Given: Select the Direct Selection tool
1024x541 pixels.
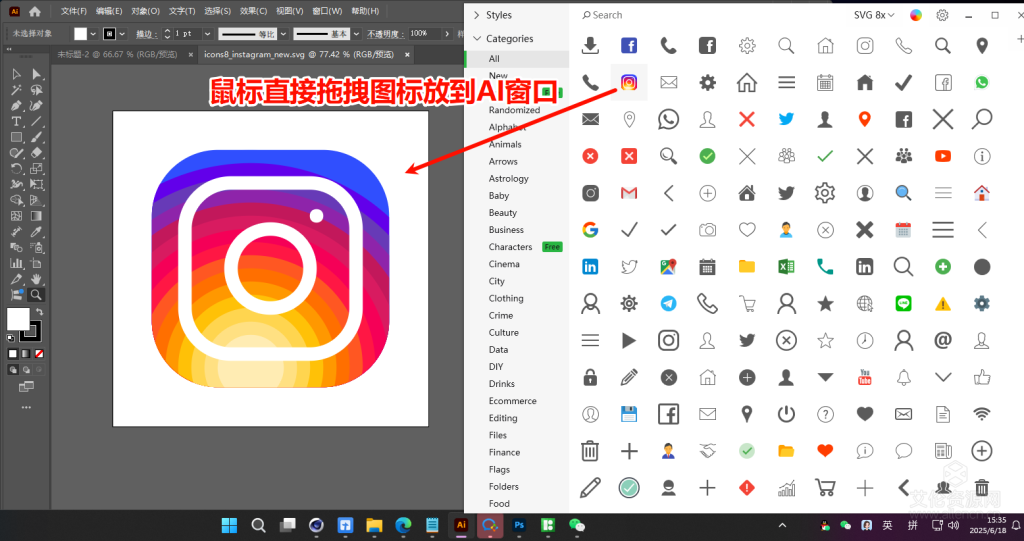Looking at the screenshot, I should [x=37, y=74].
